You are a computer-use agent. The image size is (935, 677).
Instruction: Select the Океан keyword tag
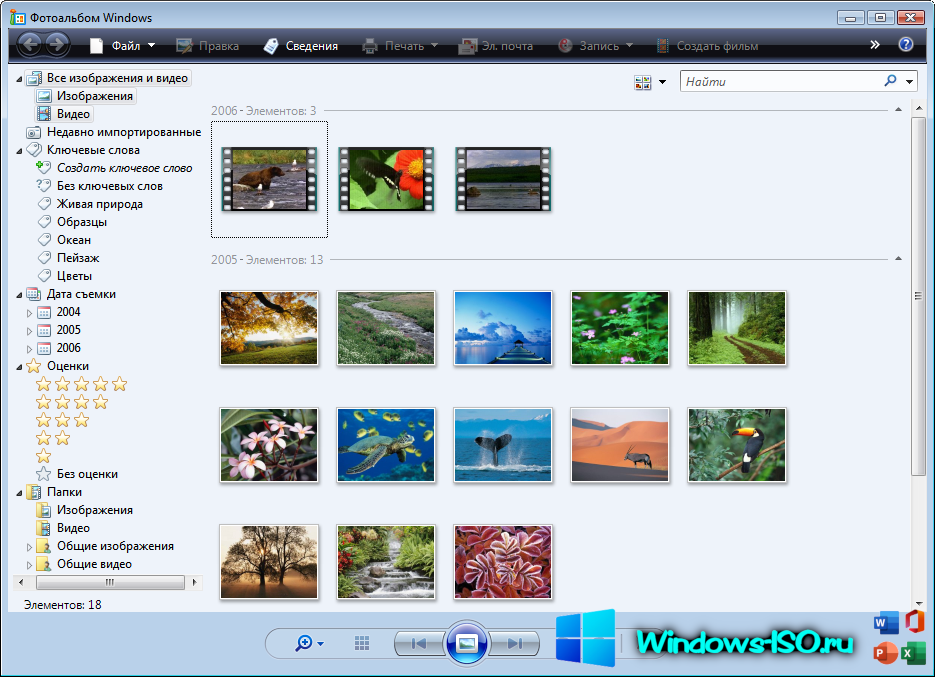tap(64, 240)
